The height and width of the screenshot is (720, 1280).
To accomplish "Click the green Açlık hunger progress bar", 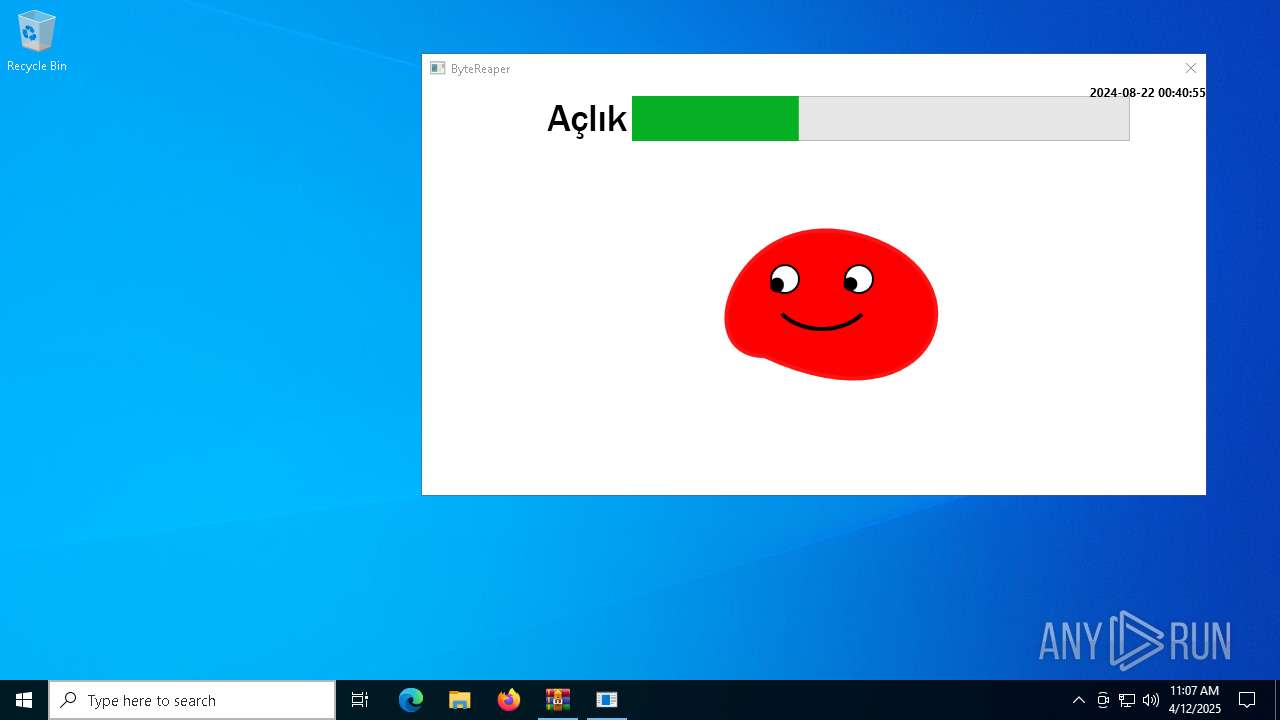I will pyautogui.click(x=880, y=118).
